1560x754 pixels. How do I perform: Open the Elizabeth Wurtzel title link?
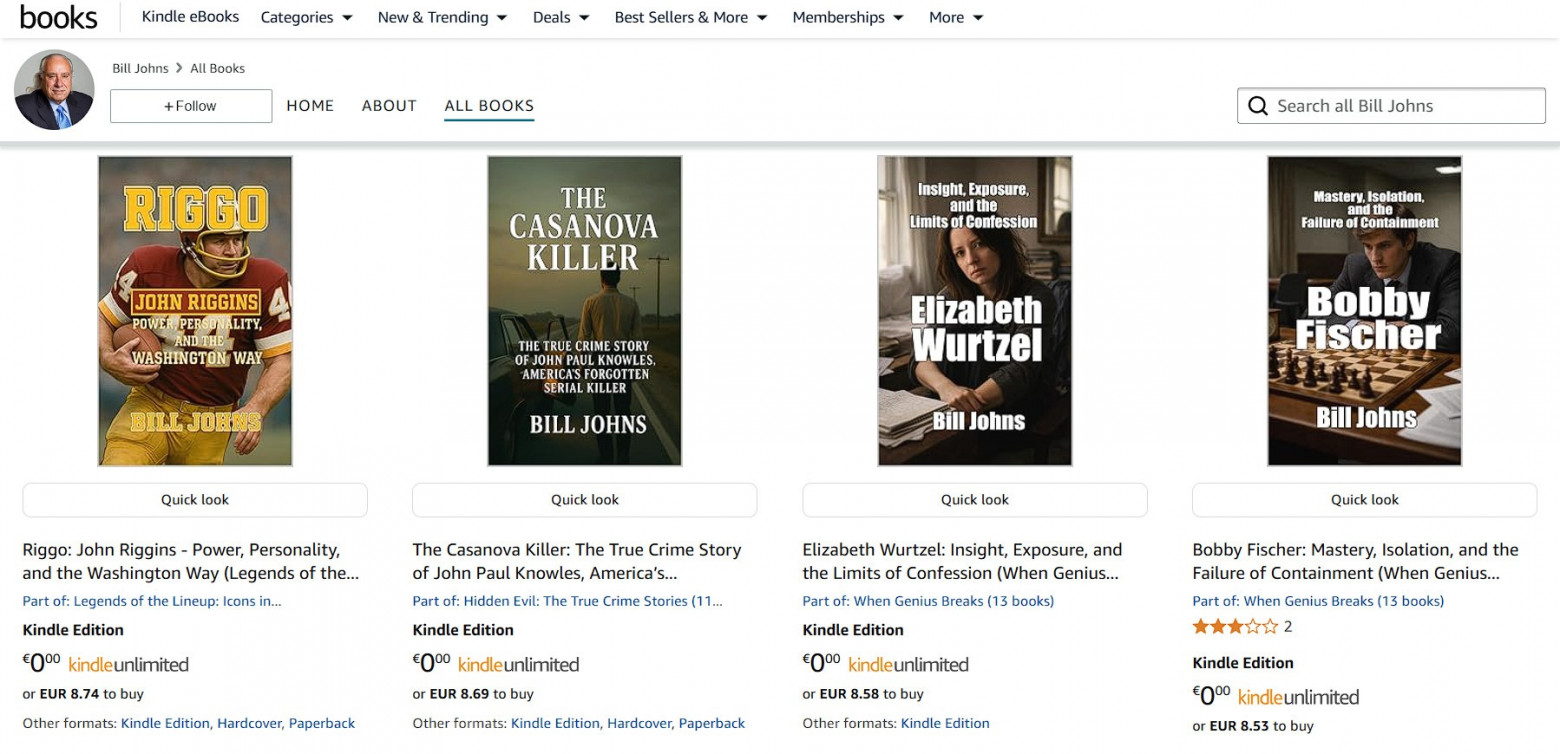click(962, 561)
